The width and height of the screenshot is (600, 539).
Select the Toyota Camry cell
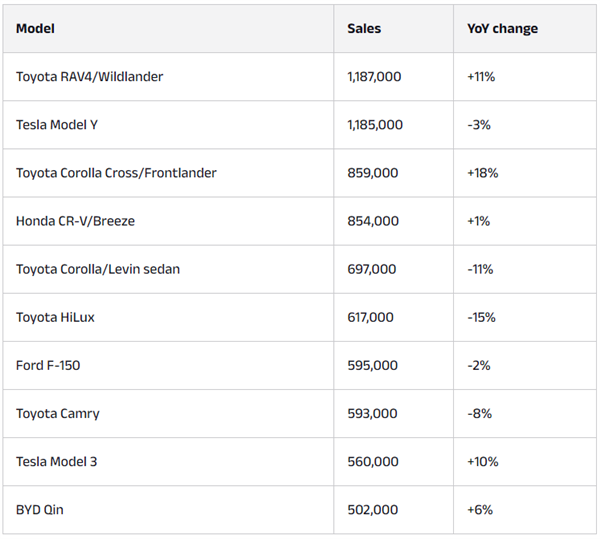[58, 413]
